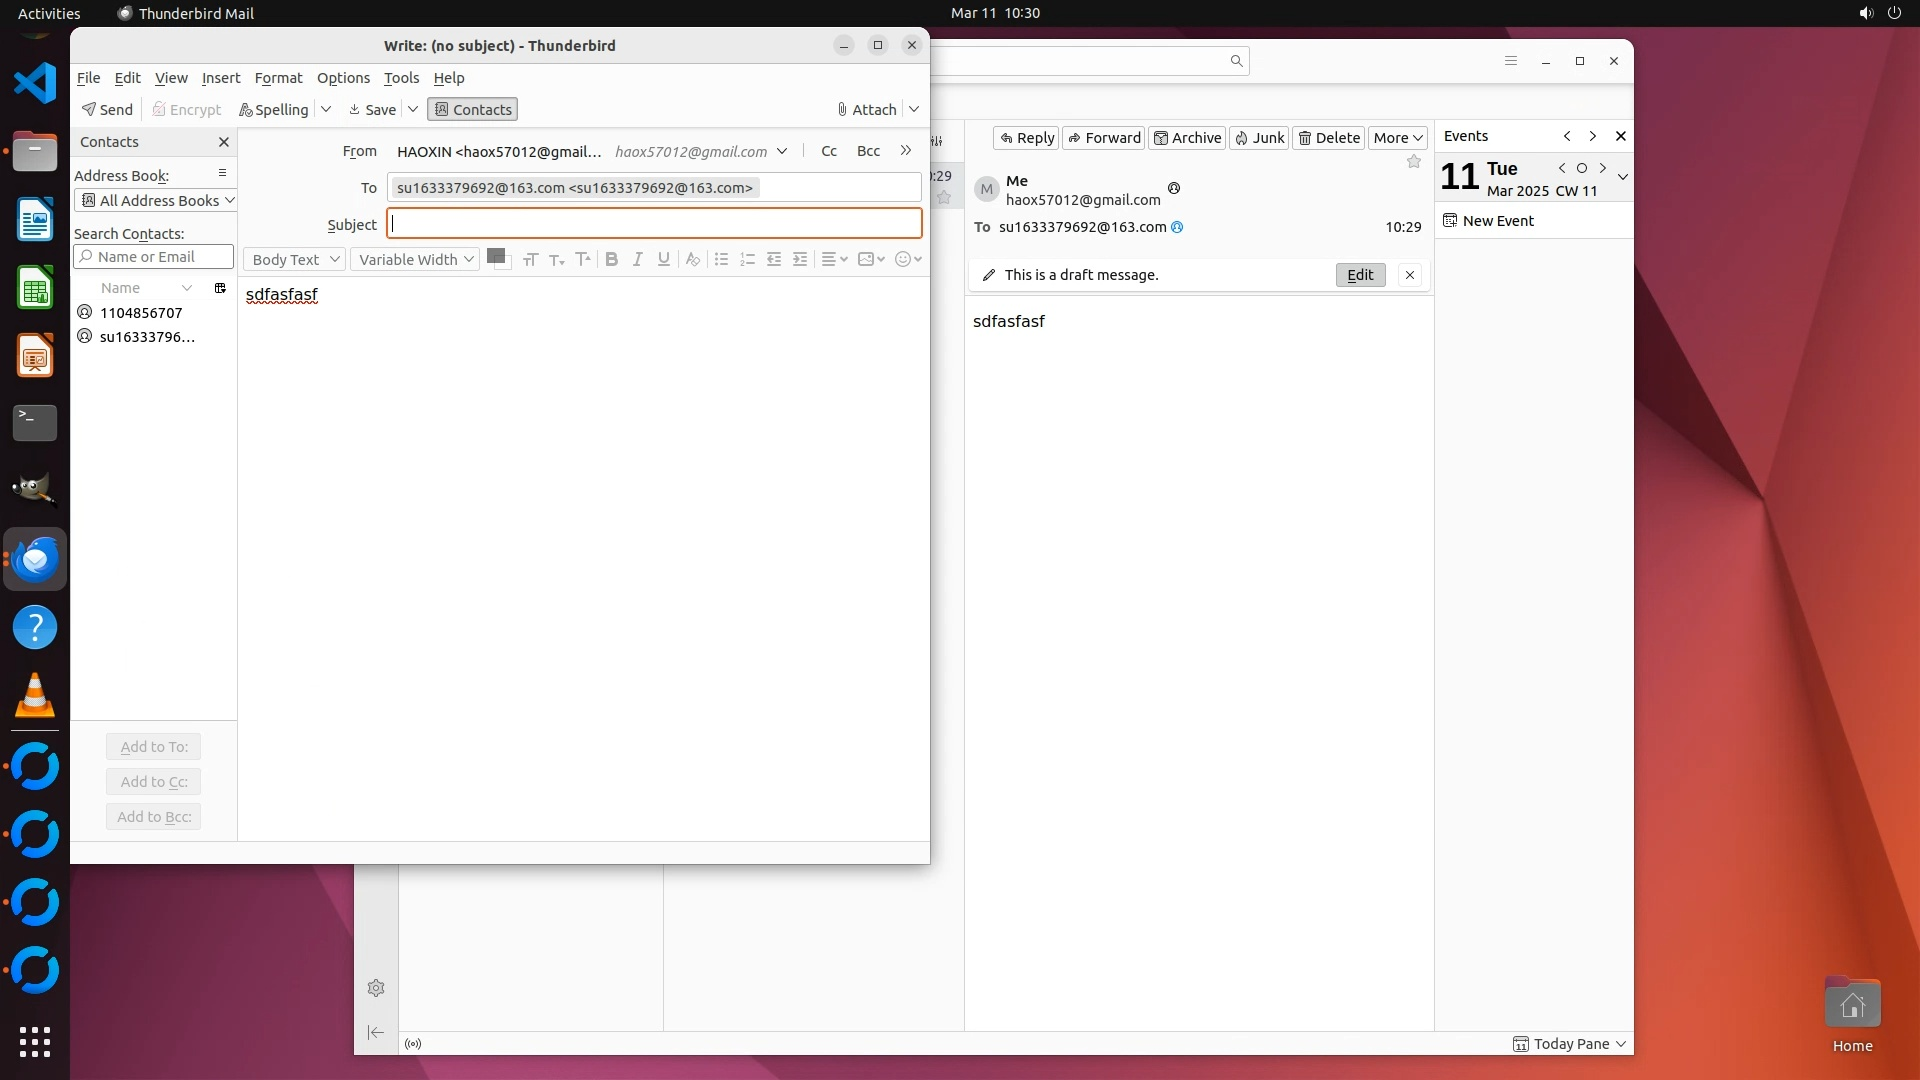
Task: Open the Format menu
Action: pos(278,78)
